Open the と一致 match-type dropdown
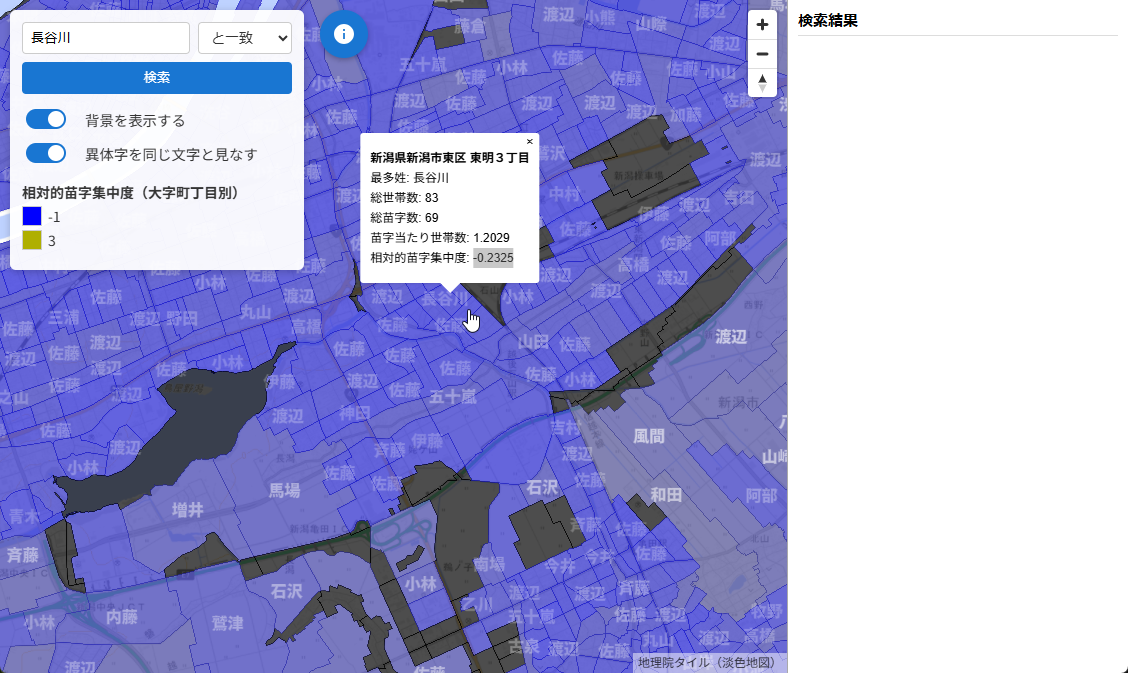The image size is (1128, 673). coord(244,37)
